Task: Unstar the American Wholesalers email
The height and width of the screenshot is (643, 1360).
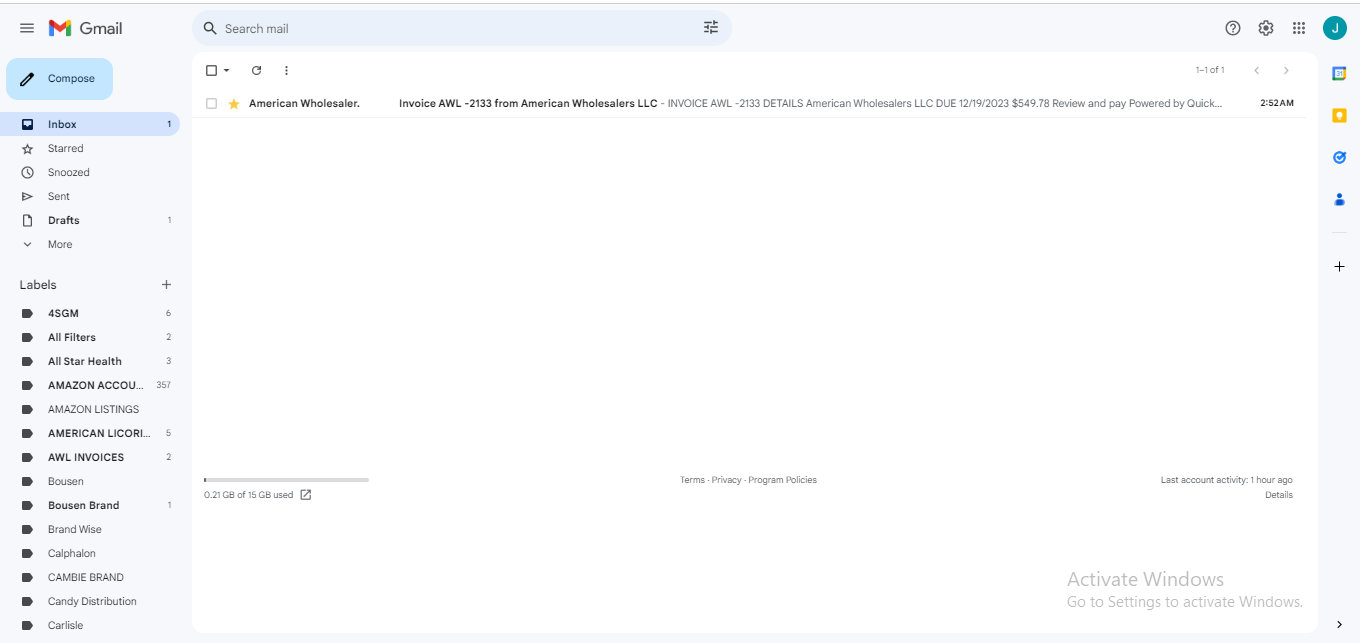Action: 234,103
